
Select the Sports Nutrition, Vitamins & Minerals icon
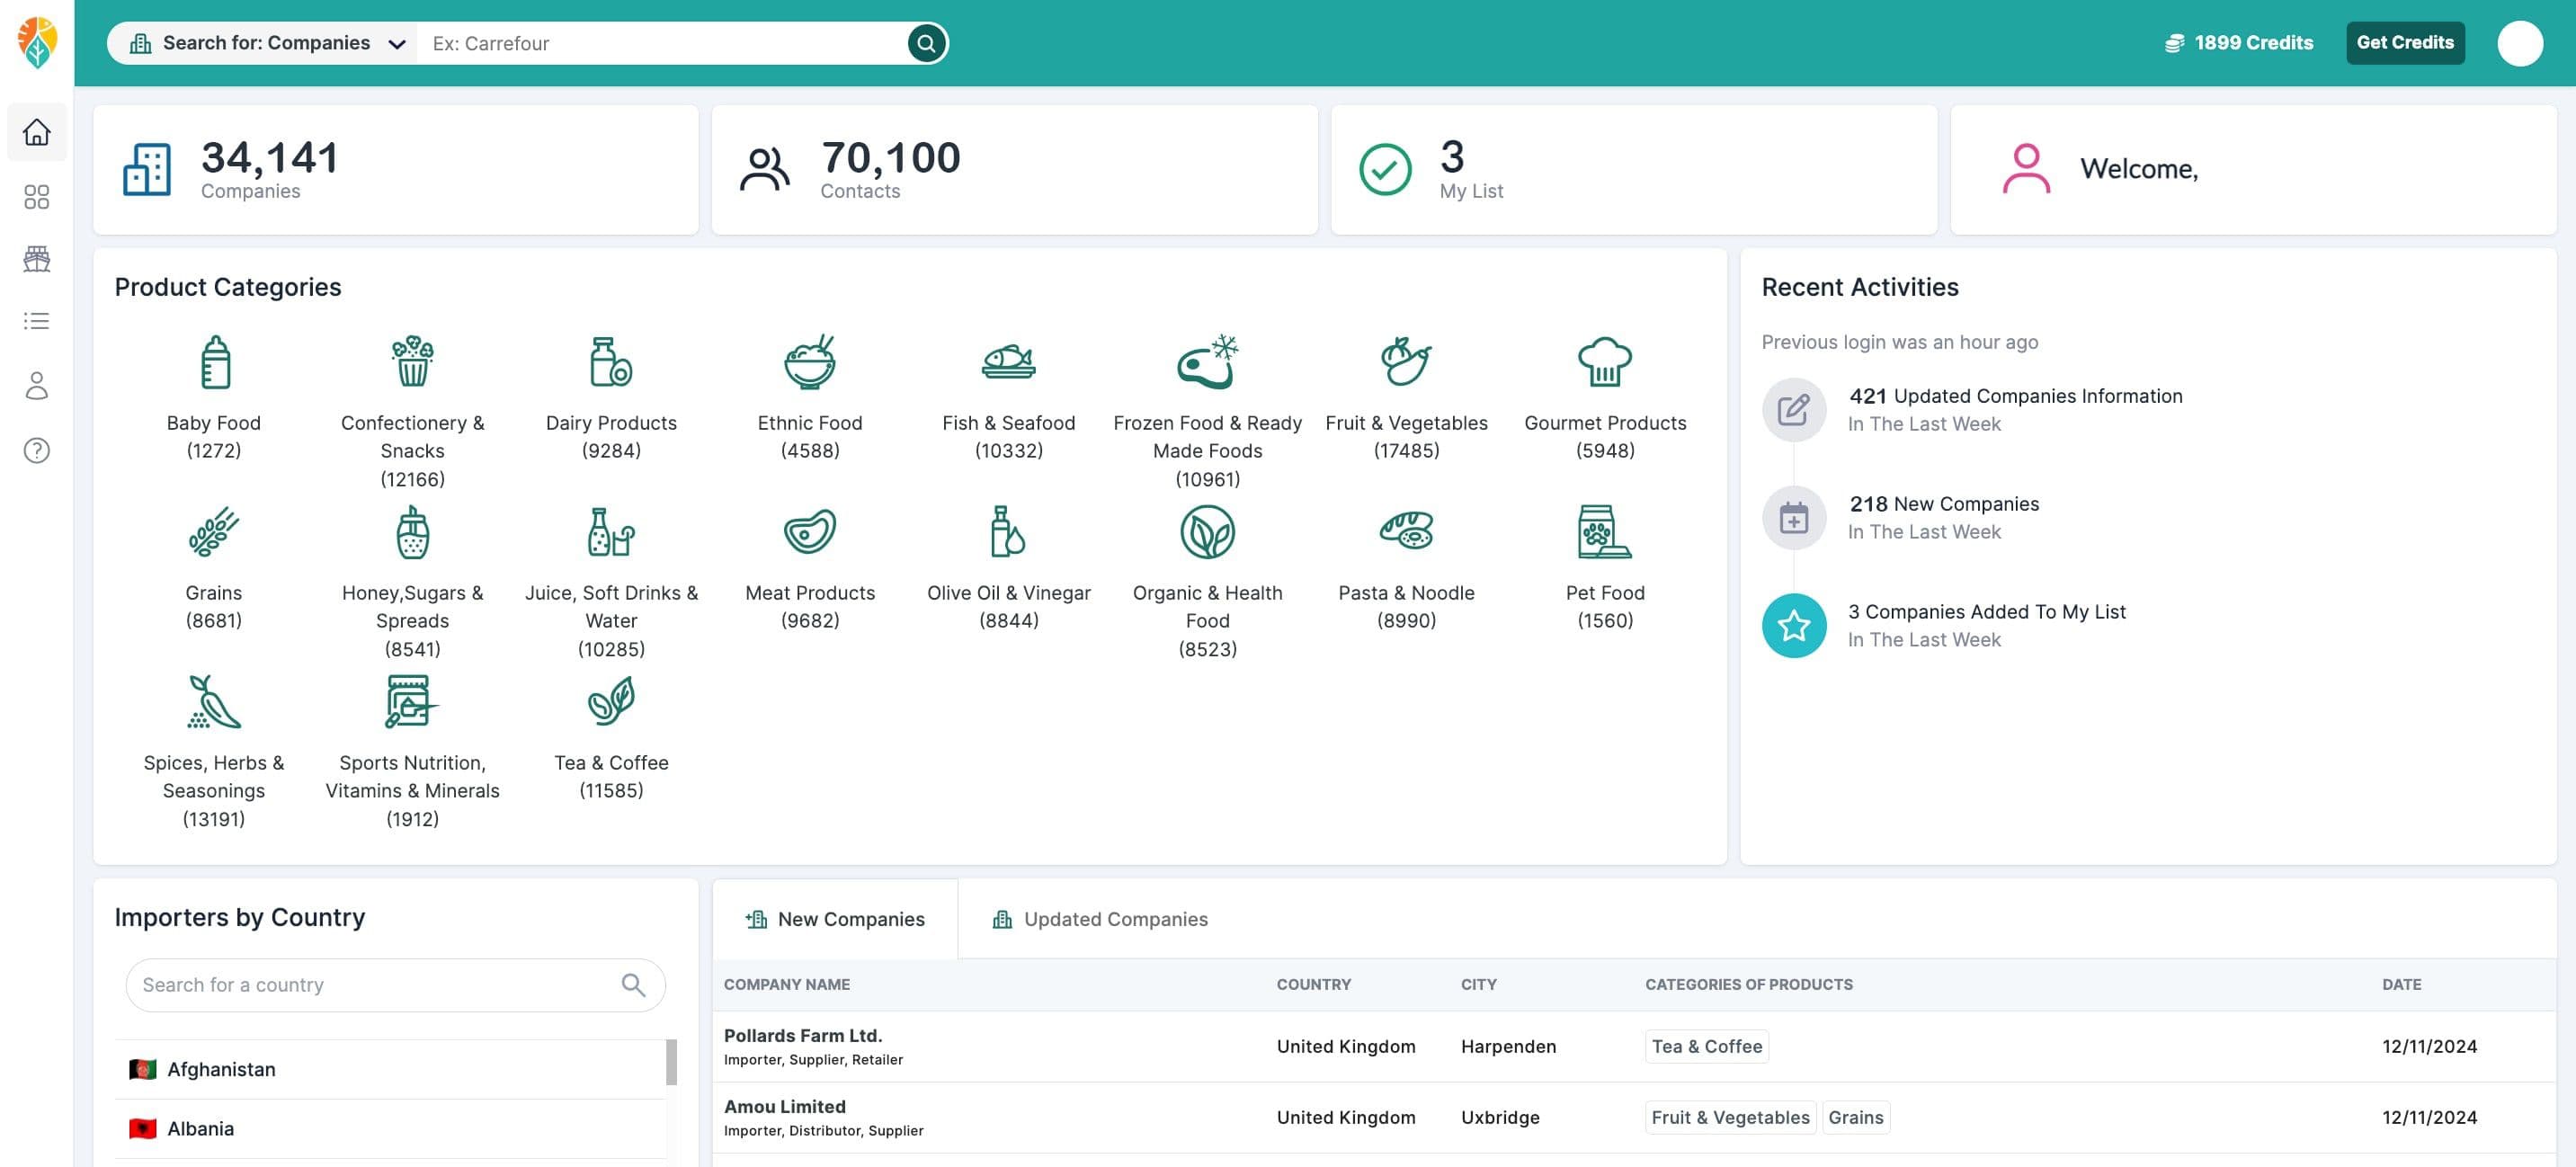(x=412, y=701)
